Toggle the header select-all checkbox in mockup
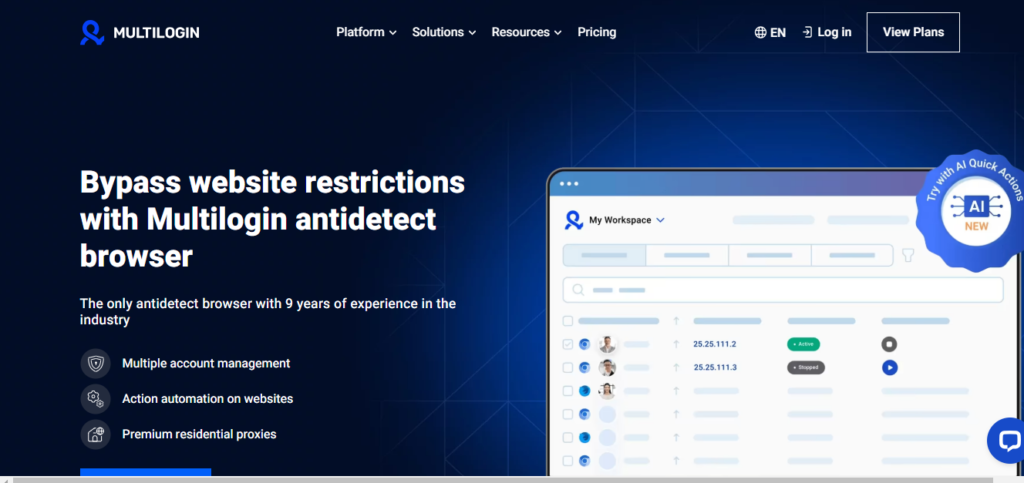 click(568, 321)
